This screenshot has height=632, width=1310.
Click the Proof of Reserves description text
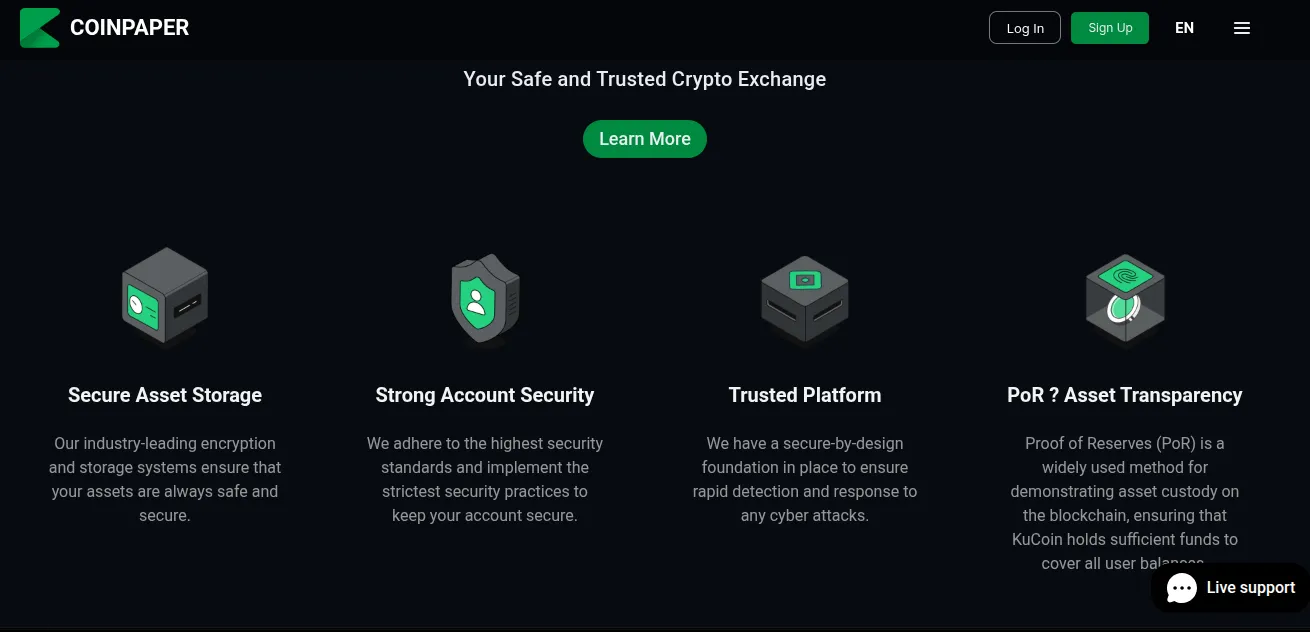(1125, 503)
